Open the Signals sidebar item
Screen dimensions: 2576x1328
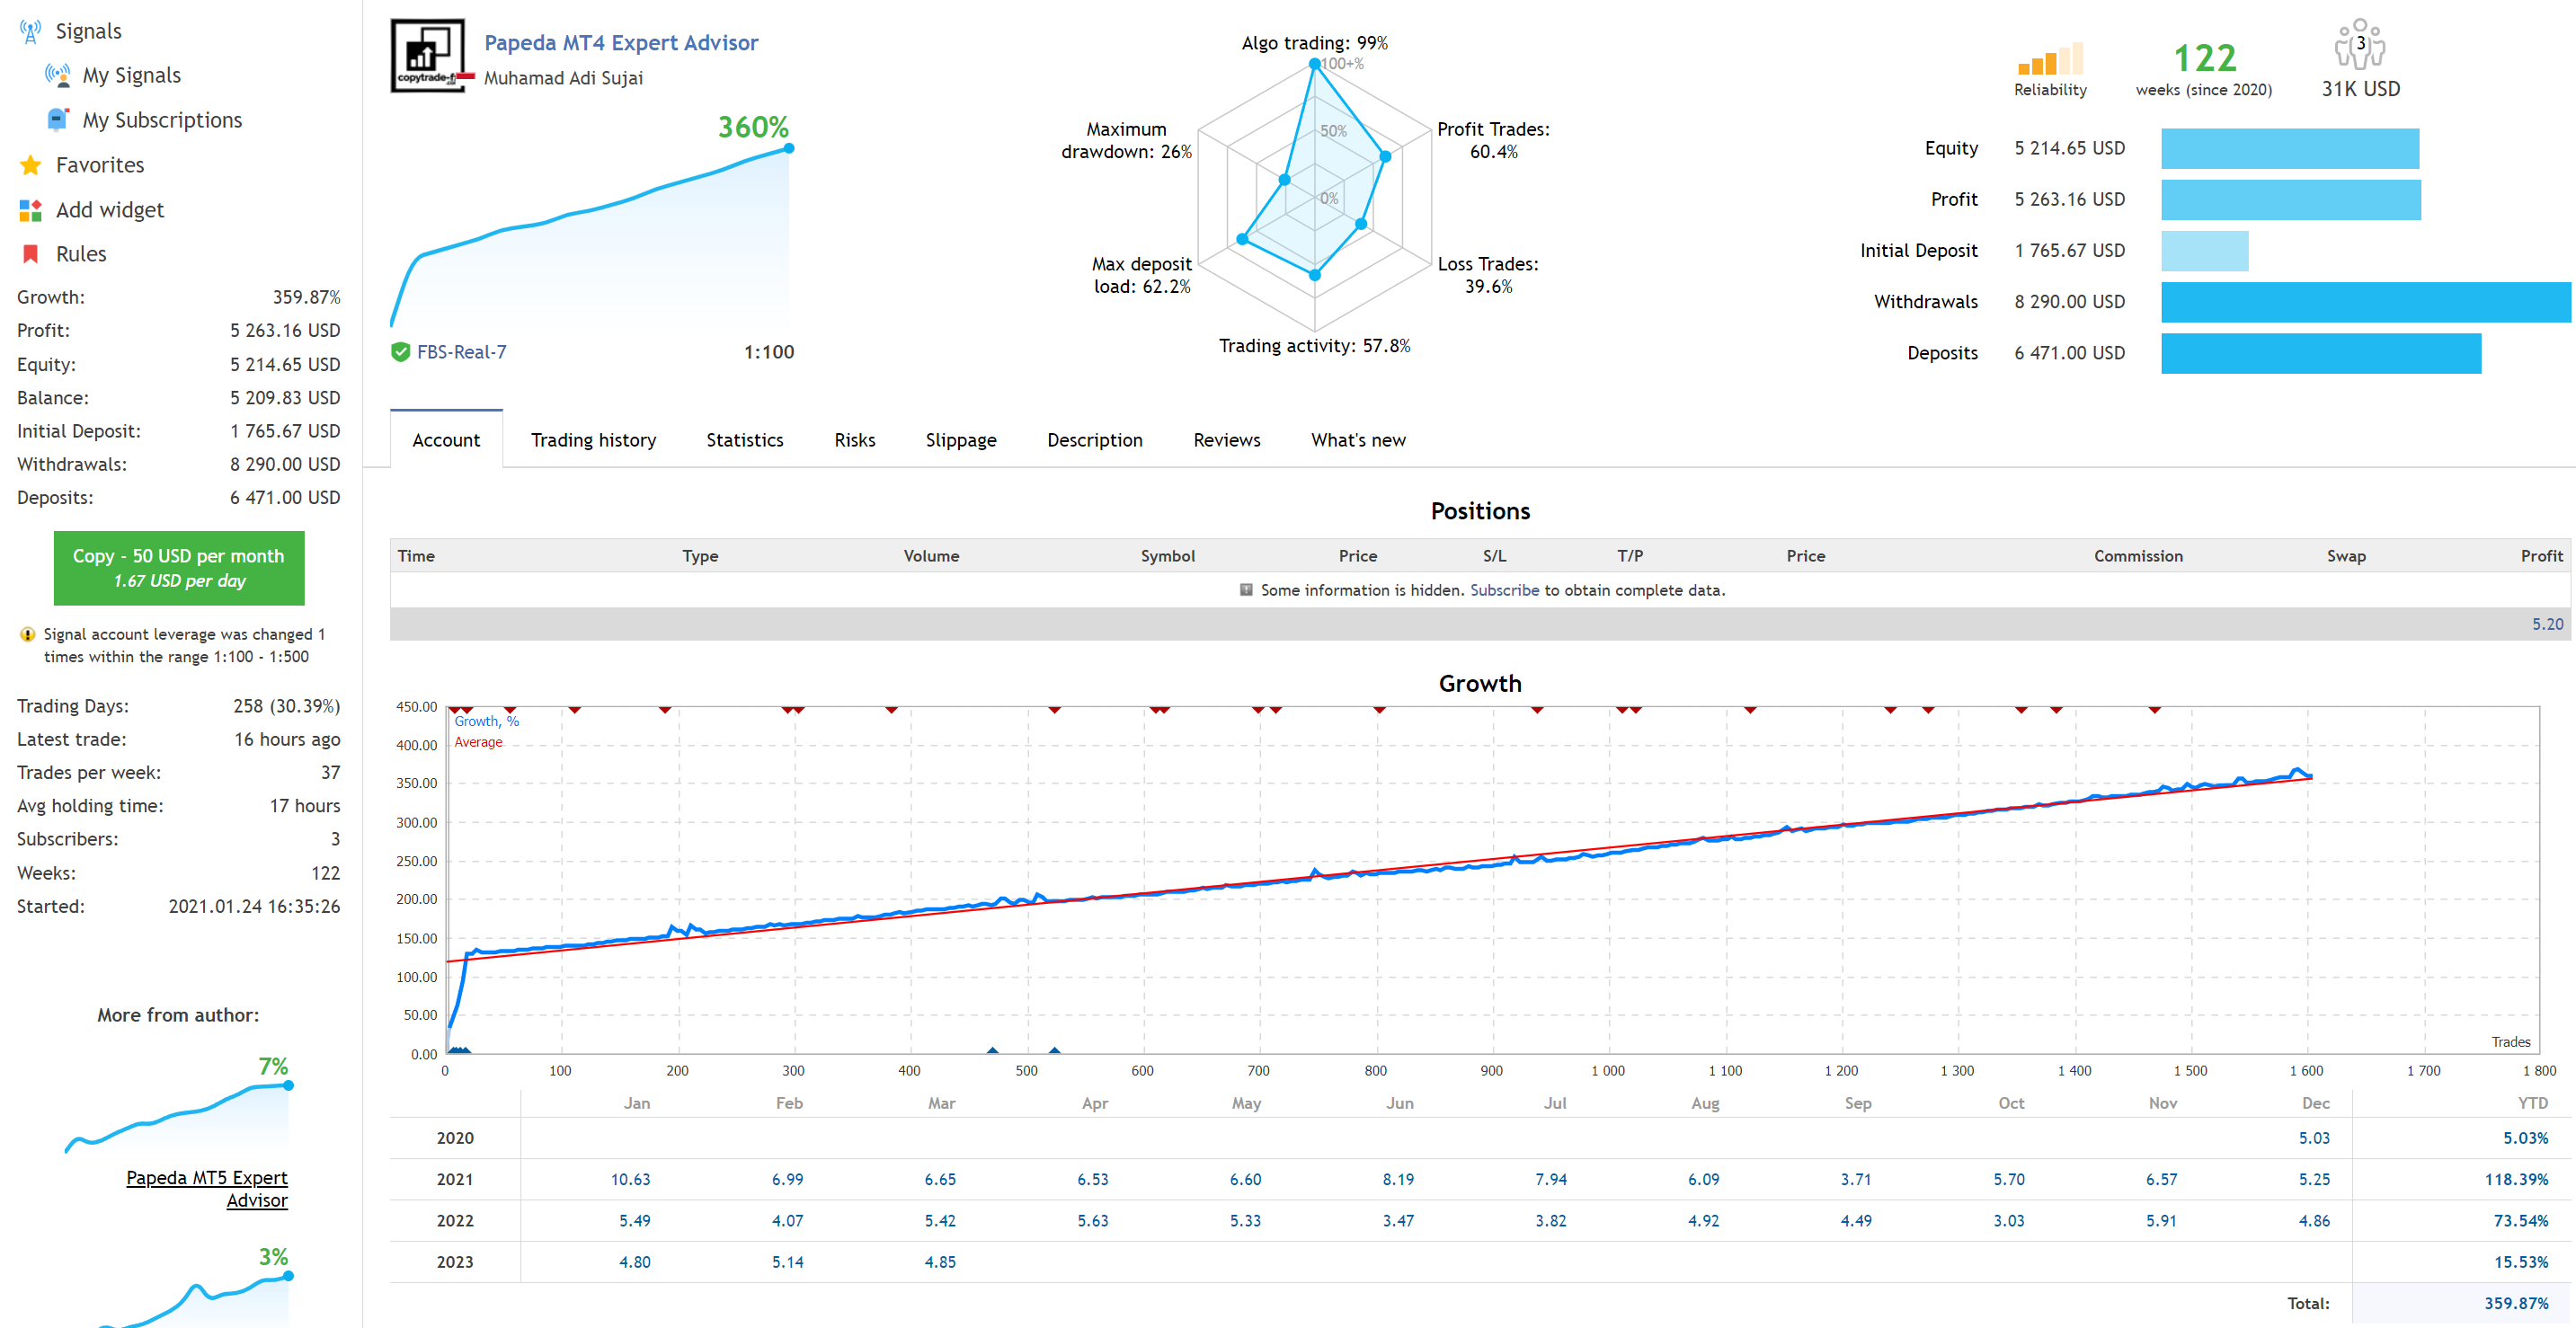[x=88, y=31]
